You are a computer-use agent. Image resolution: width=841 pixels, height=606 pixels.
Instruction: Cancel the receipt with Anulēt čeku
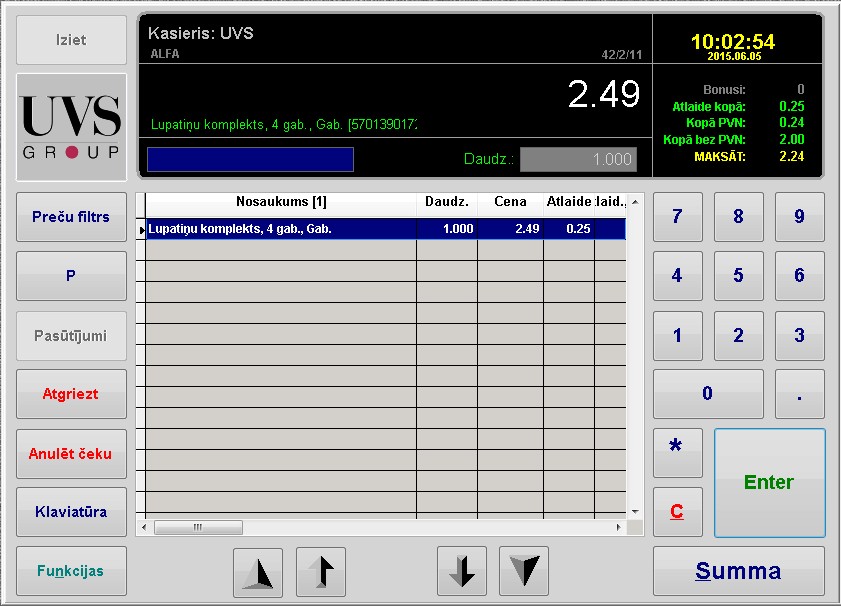tap(71, 454)
